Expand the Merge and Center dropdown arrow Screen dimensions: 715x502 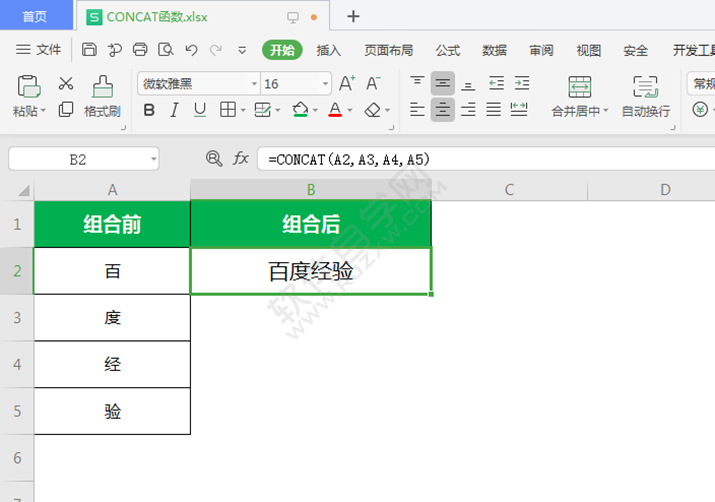click(x=606, y=110)
